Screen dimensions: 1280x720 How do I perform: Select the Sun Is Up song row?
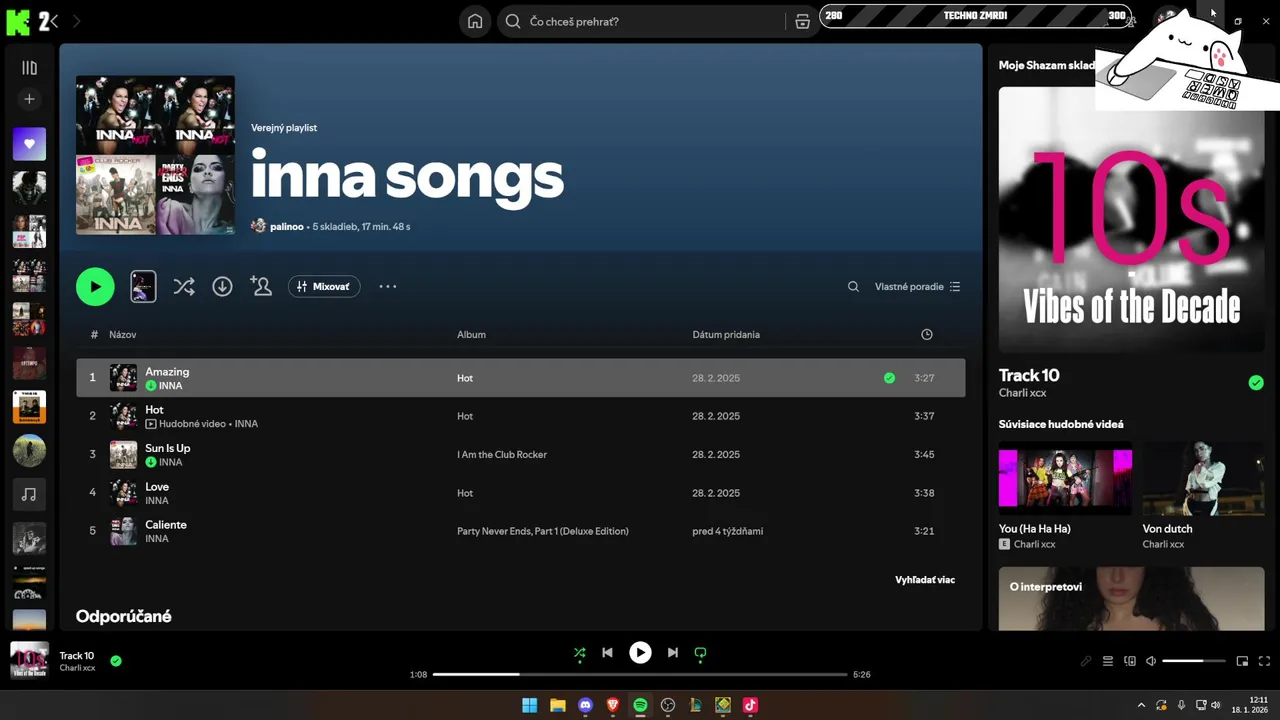point(521,455)
